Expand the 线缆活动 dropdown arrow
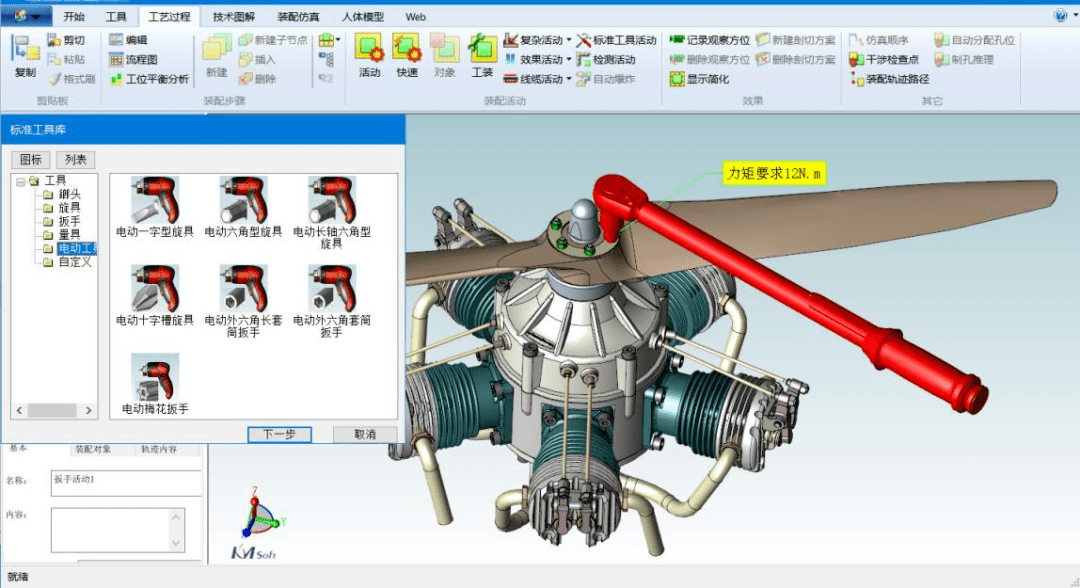This screenshot has height=588, width=1080. tap(568, 79)
